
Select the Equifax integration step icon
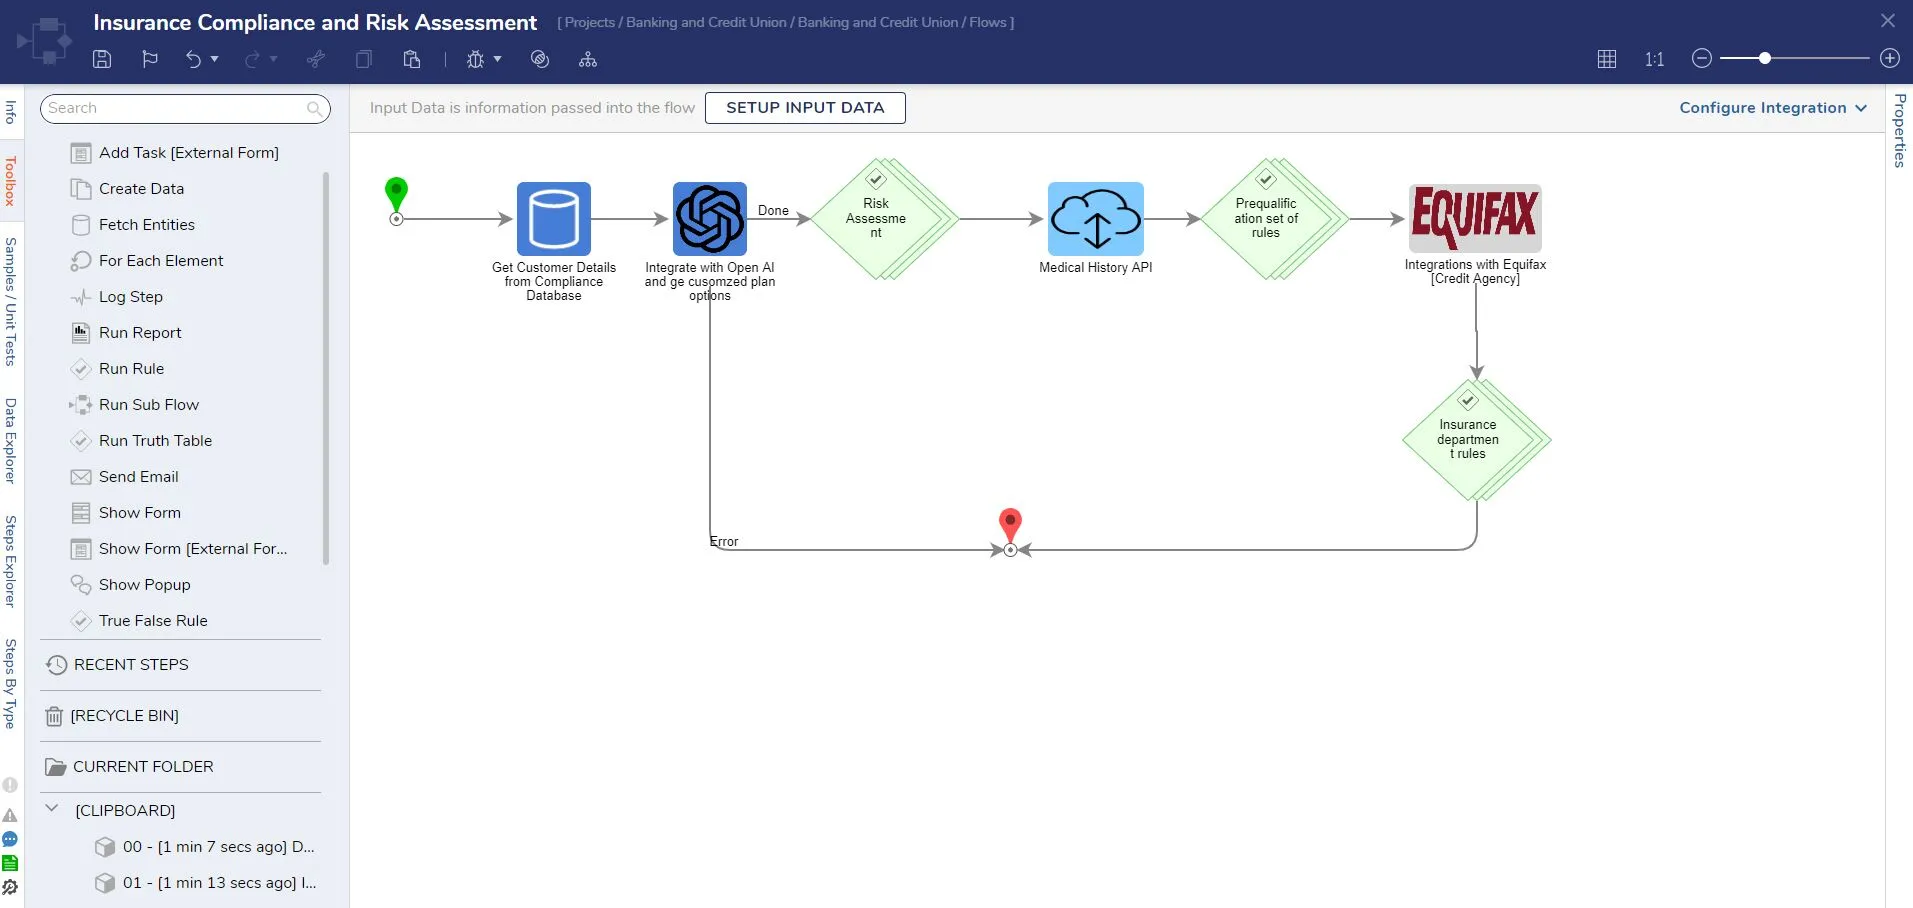(x=1475, y=217)
